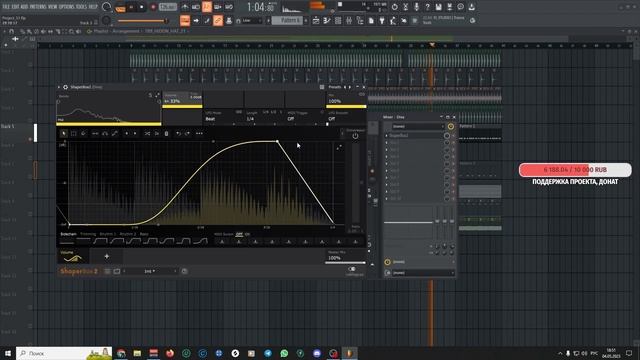
Task: Toggle the ShaperBox shaper power button
Action: click(x=356, y=136)
